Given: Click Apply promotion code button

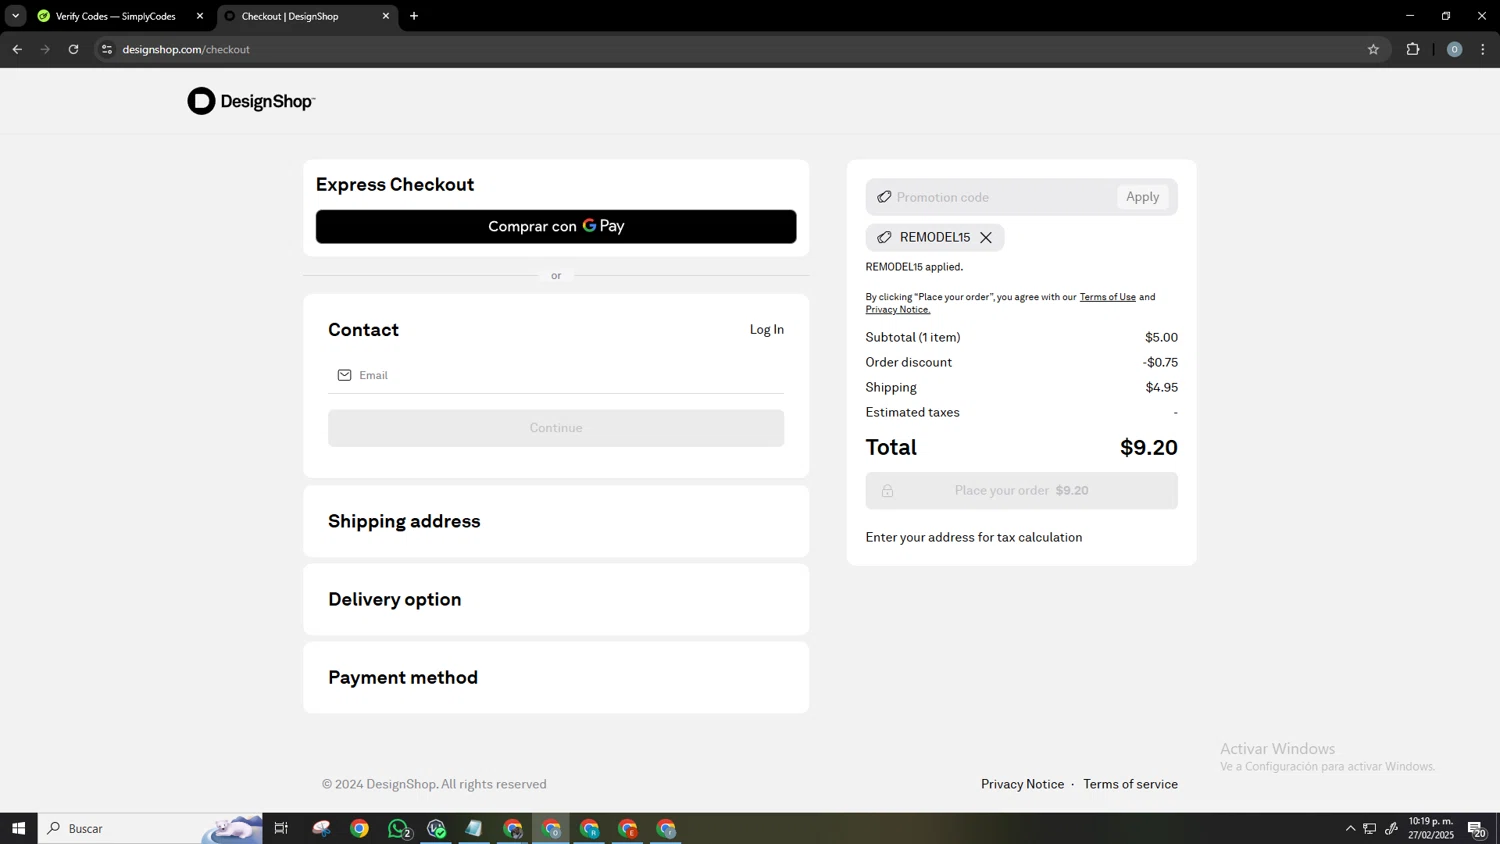Looking at the screenshot, I should click(x=1143, y=197).
